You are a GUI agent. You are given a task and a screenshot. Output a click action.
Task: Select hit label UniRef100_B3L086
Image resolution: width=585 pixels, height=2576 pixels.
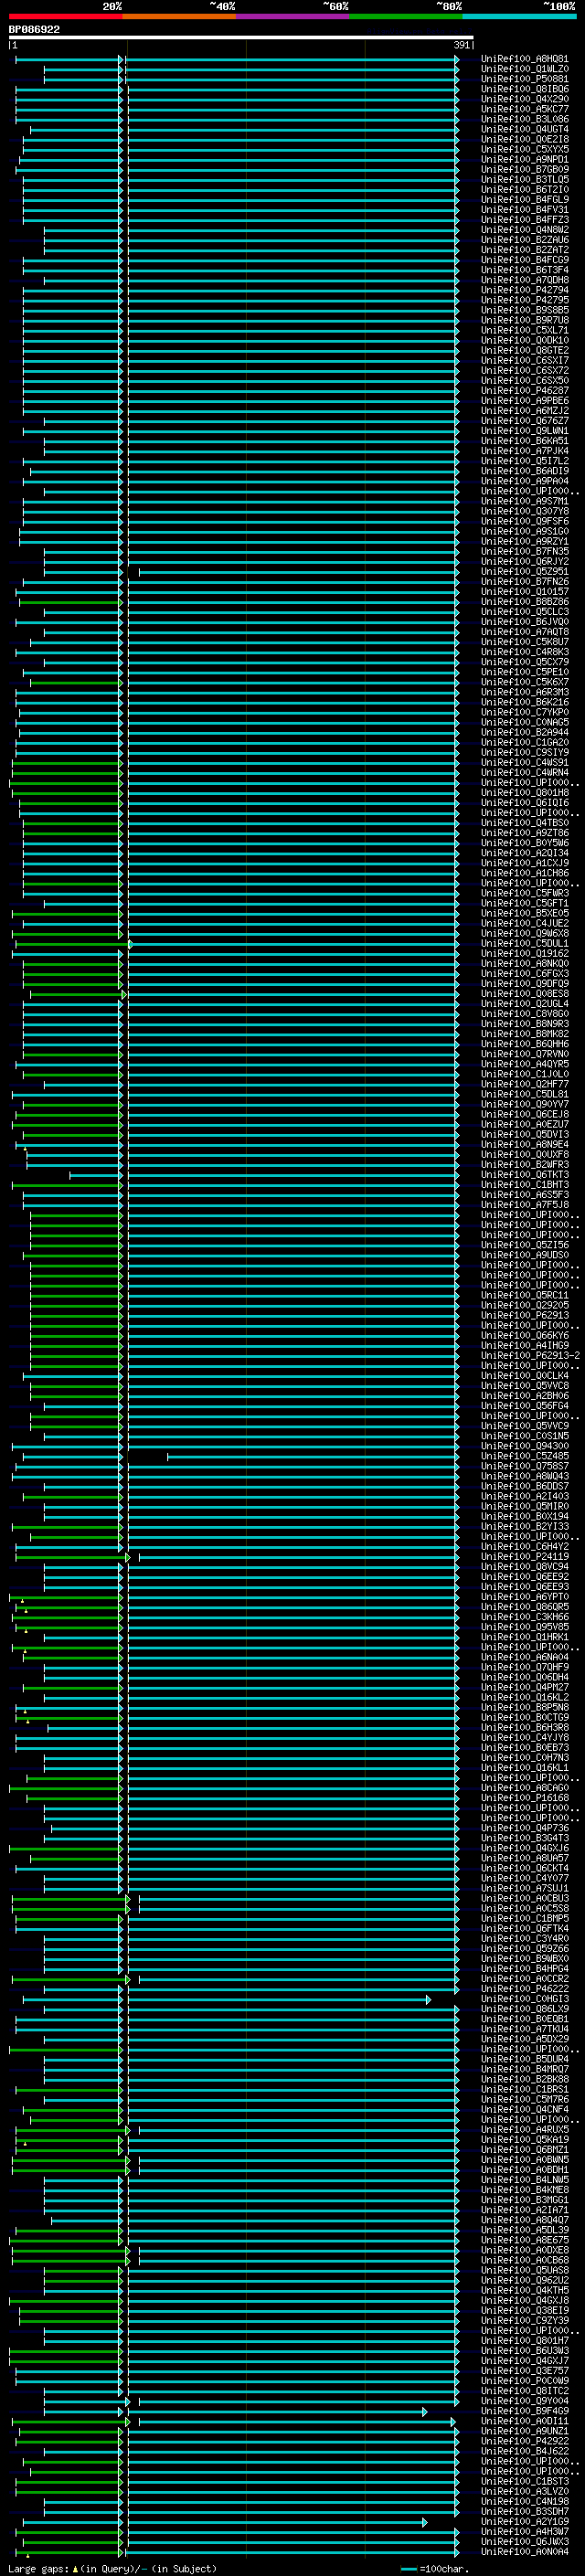click(x=525, y=119)
